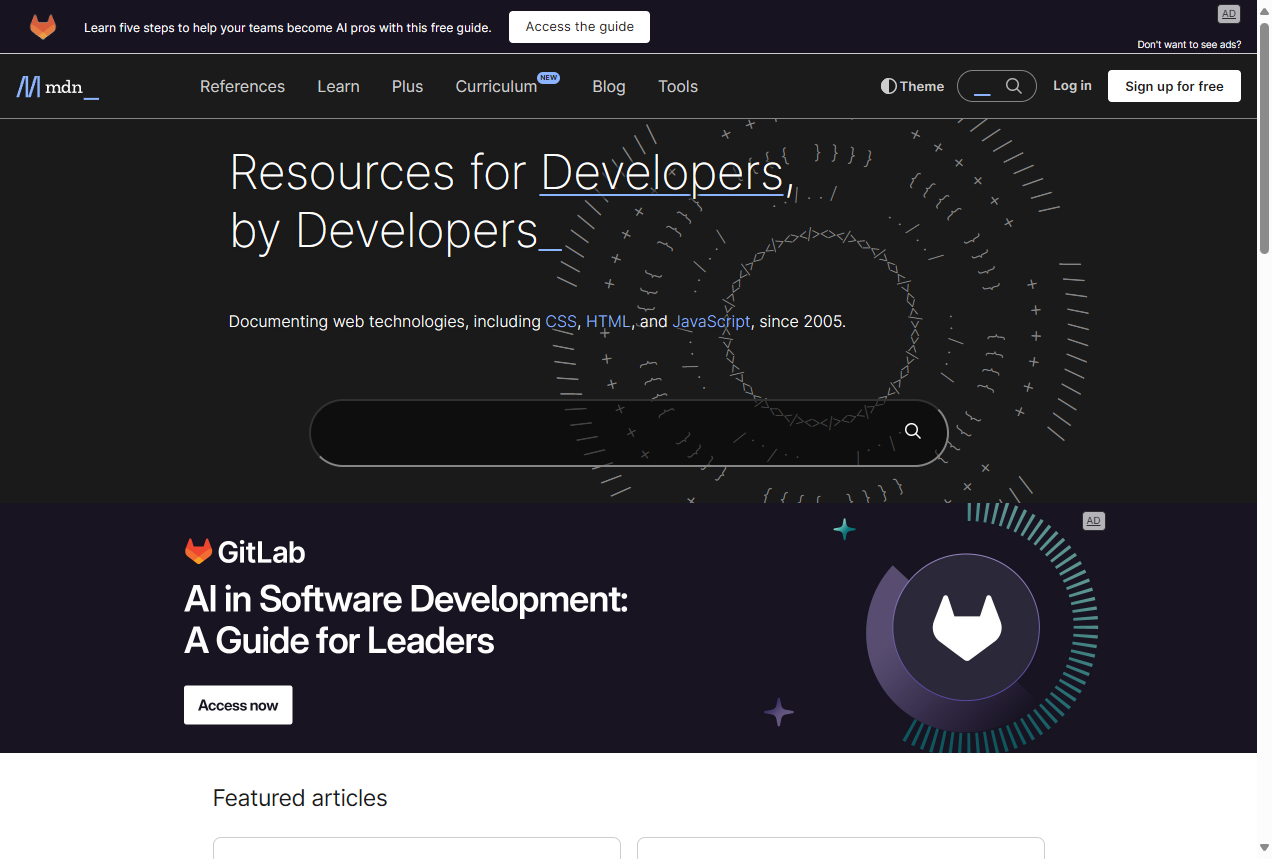
Task: Click the GitLab fox icon in top banner
Action: (x=42, y=27)
